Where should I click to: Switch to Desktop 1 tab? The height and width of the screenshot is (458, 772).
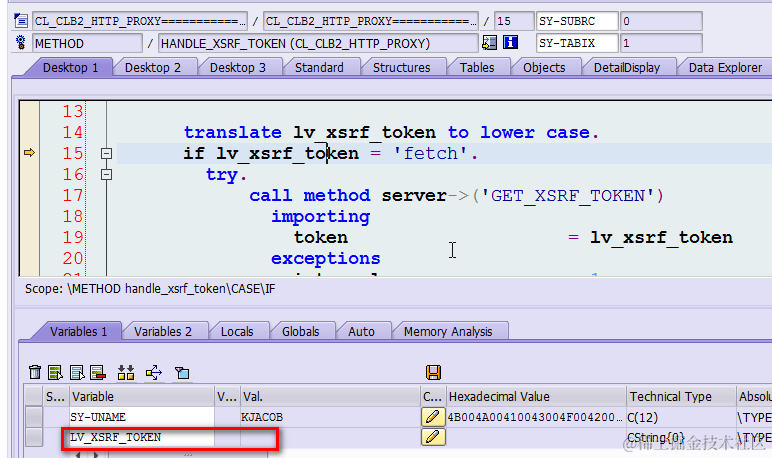coord(70,67)
